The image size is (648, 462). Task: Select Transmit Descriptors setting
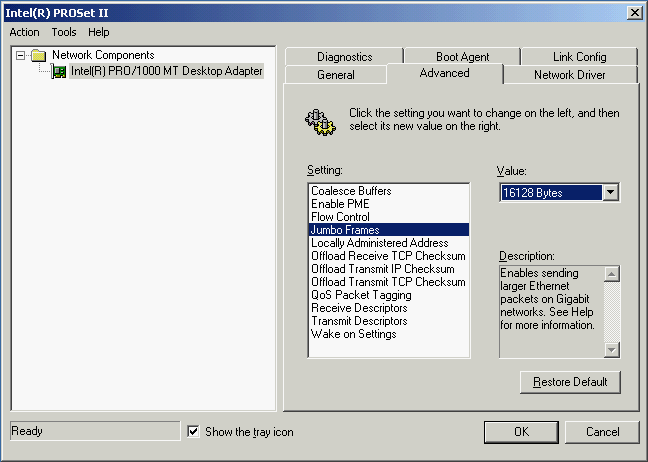point(389,321)
